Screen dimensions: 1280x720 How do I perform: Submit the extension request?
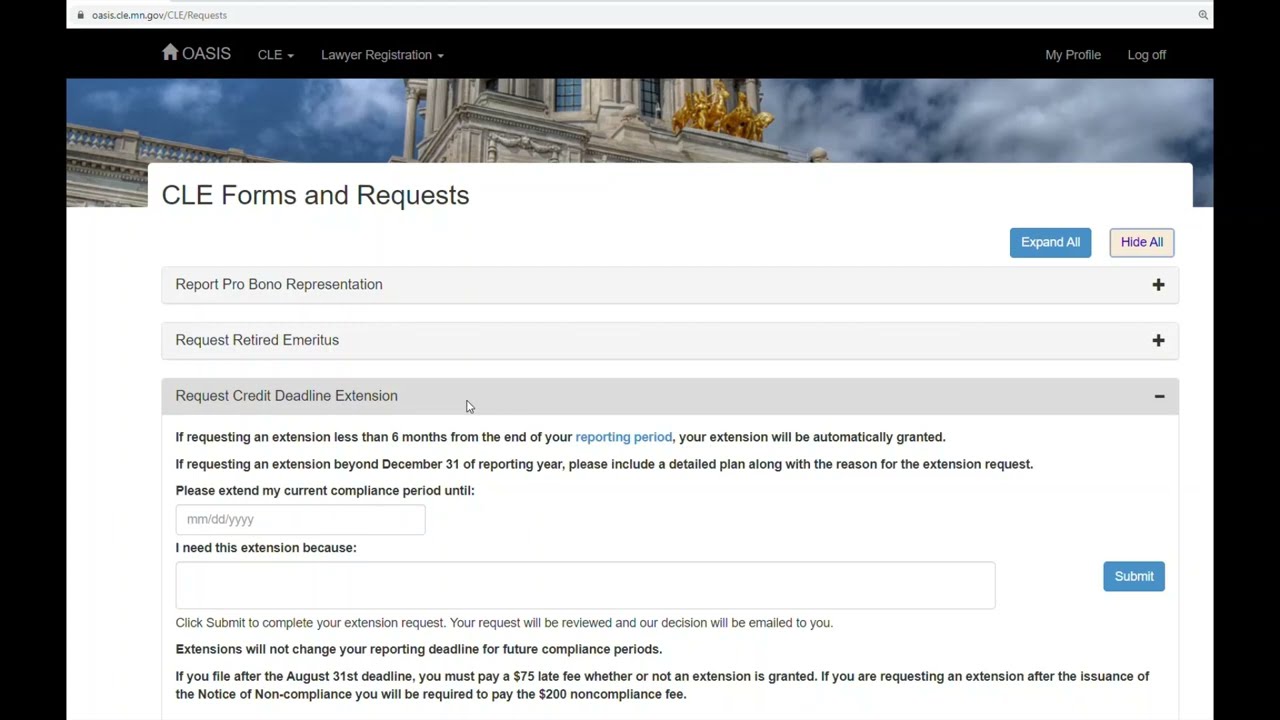coord(1134,576)
